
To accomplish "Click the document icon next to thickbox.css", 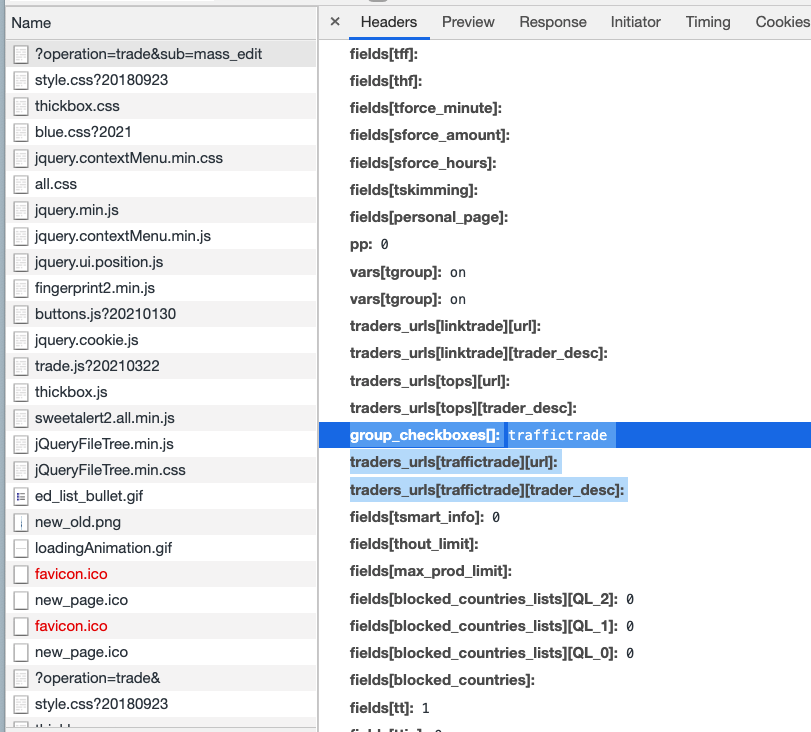I will [x=21, y=106].
